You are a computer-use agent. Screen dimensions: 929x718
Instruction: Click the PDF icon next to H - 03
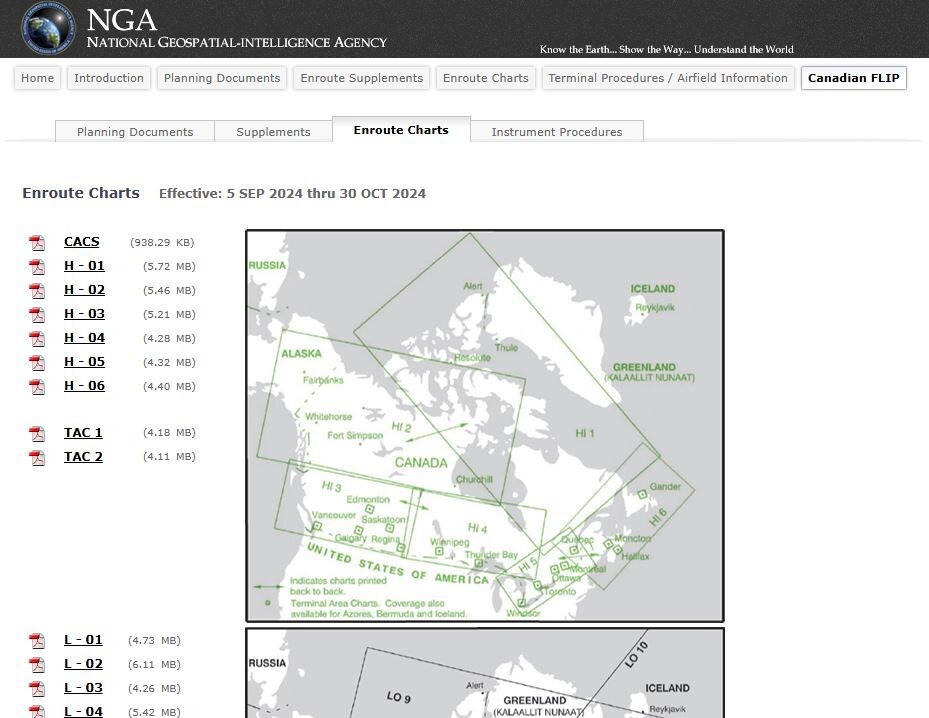tap(37, 315)
